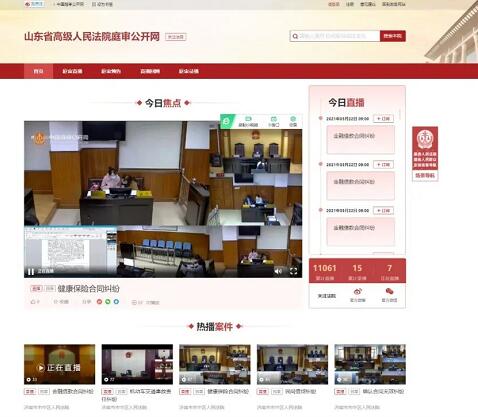Open the video in fullscreen mode

click(293, 271)
